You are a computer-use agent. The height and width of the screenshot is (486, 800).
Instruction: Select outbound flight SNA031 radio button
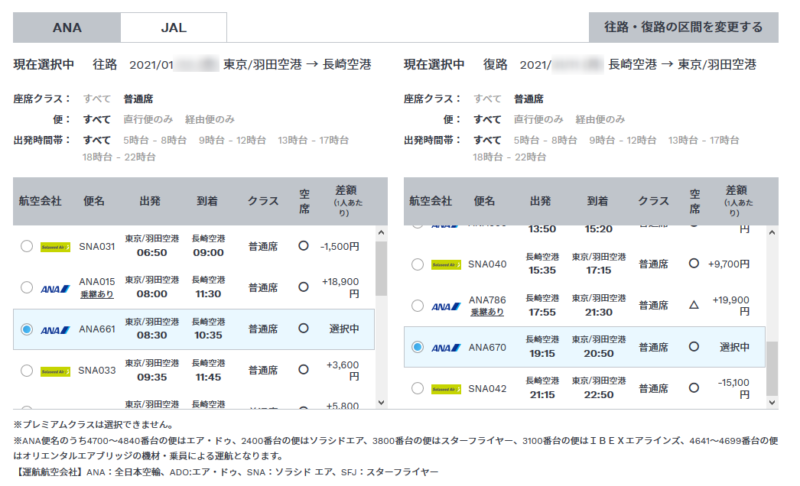(27, 246)
